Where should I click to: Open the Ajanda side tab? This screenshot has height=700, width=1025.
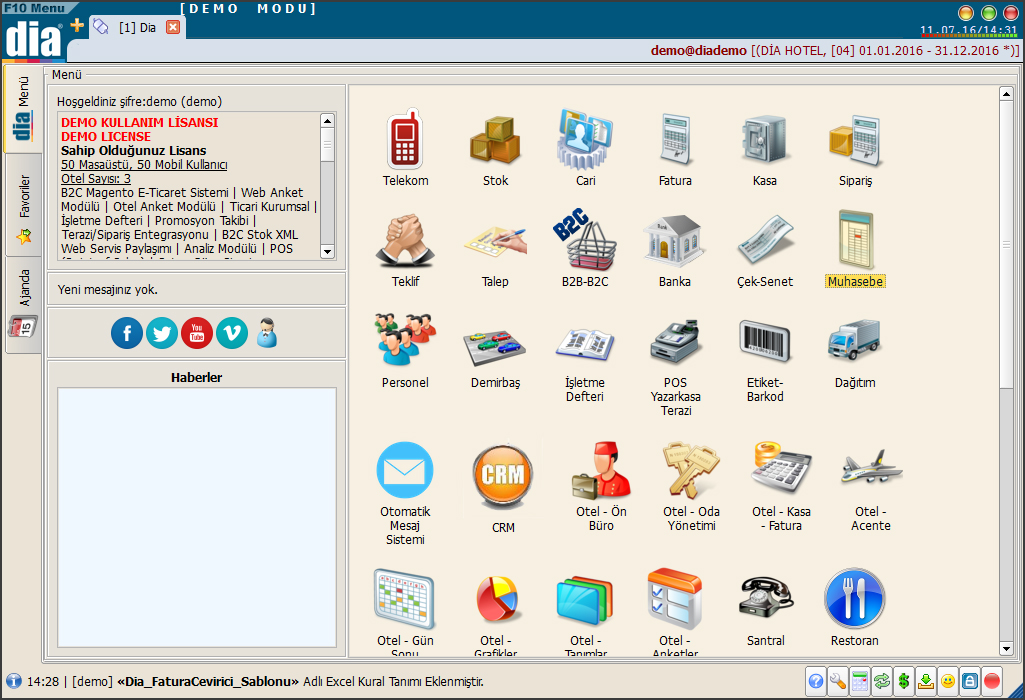[24, 304]
